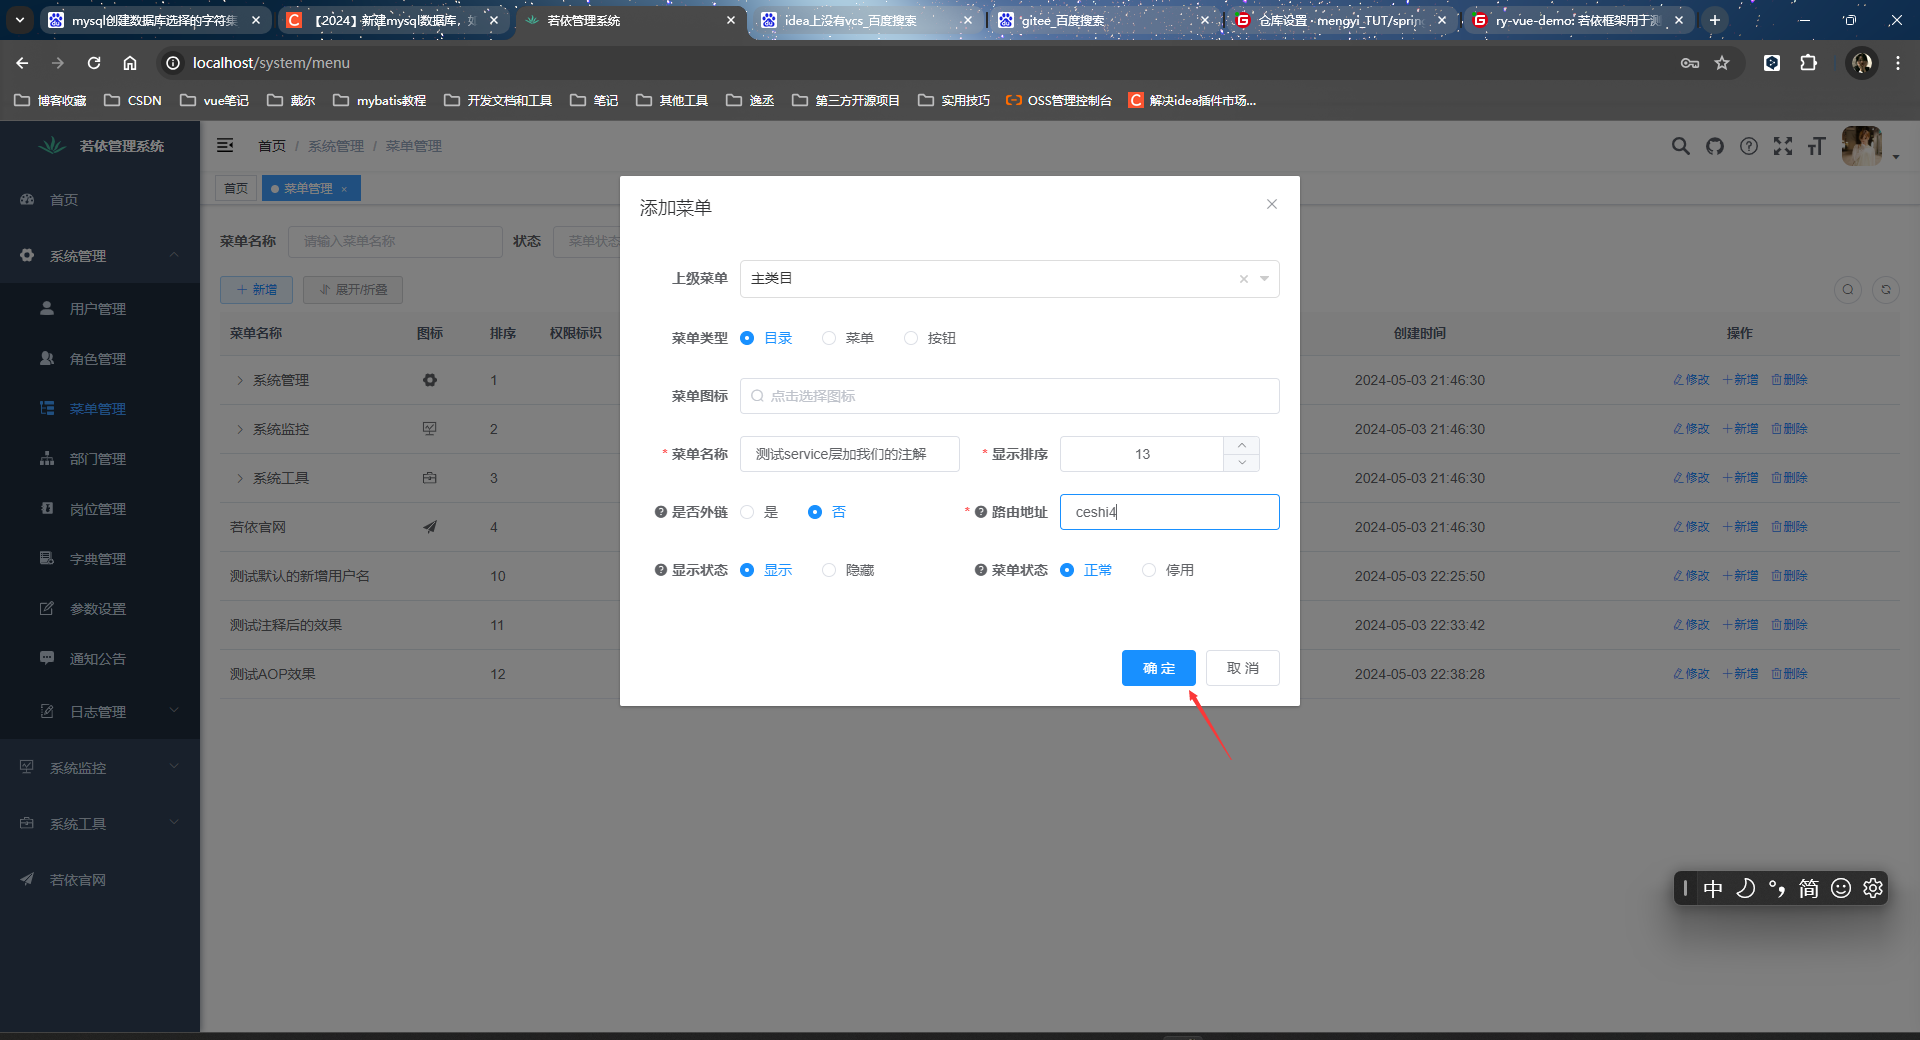Open the user avatar menu

[x=1862, y=146]
